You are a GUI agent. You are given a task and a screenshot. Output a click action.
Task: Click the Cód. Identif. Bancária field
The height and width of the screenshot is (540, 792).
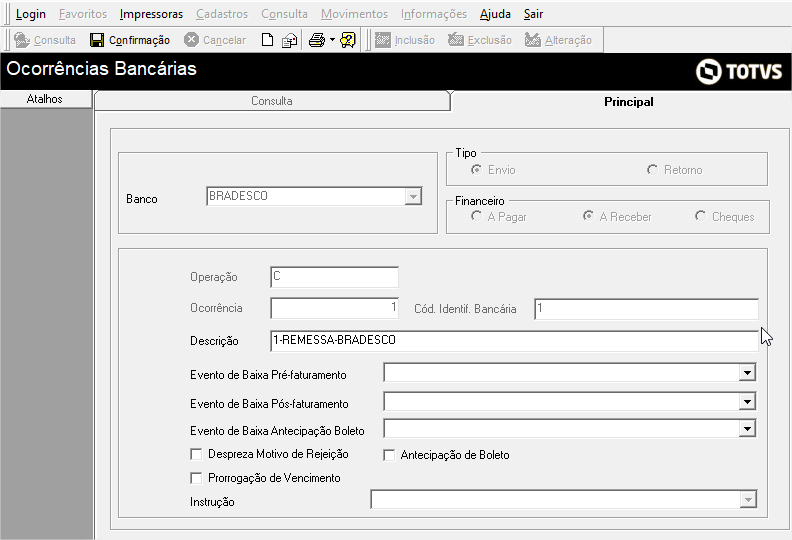click(x=646, y=309)
